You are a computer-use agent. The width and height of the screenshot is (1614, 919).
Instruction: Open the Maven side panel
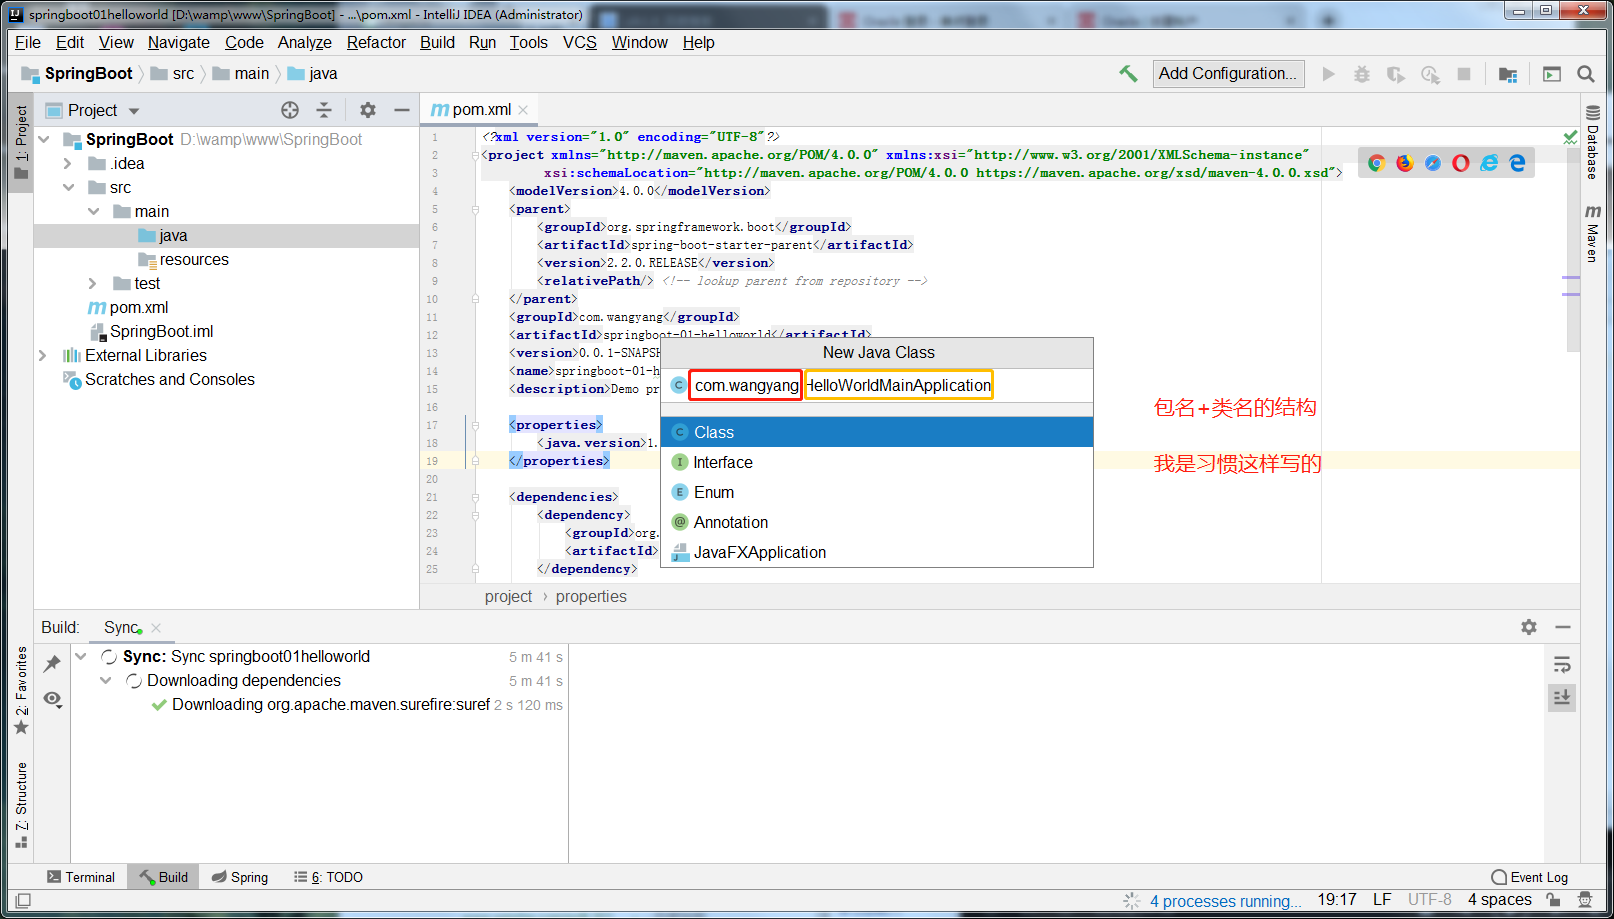coord(1593,233)
